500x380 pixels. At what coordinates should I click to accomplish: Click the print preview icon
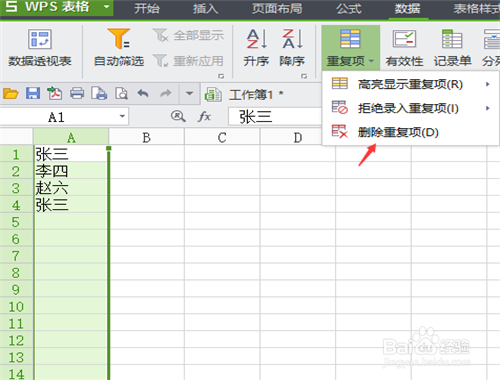click(x=121, y=93)
